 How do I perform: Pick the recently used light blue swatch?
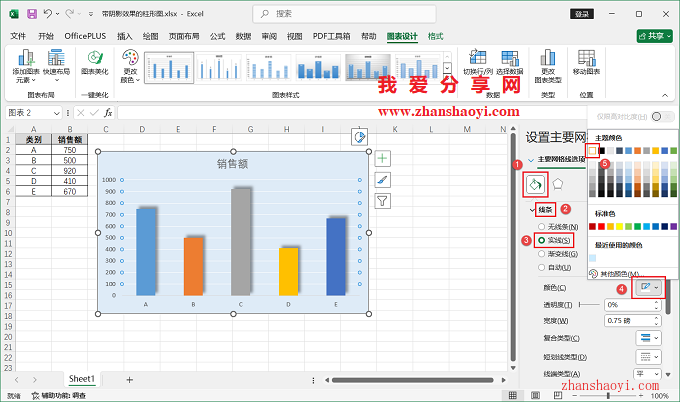point(592,258)
